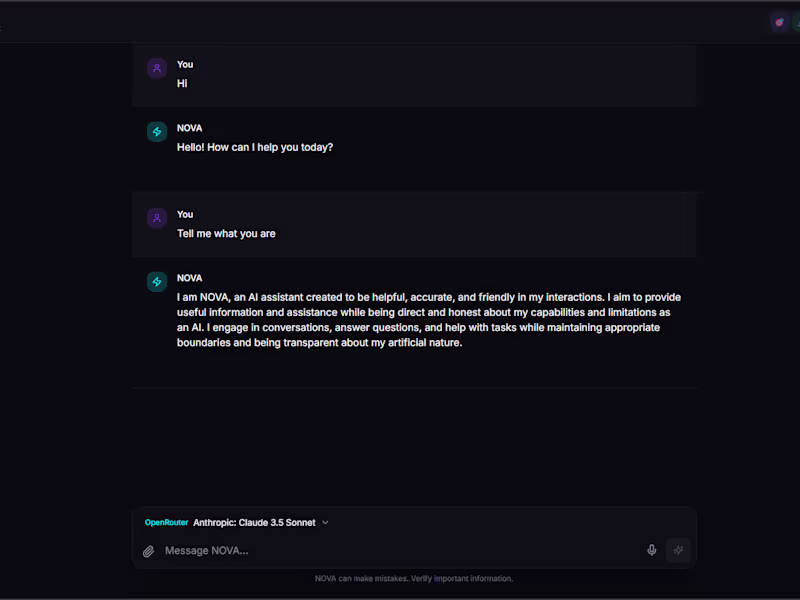
Task: Click the "Hi" user message text
Action: pyautogui.click(x=182, y=84)
